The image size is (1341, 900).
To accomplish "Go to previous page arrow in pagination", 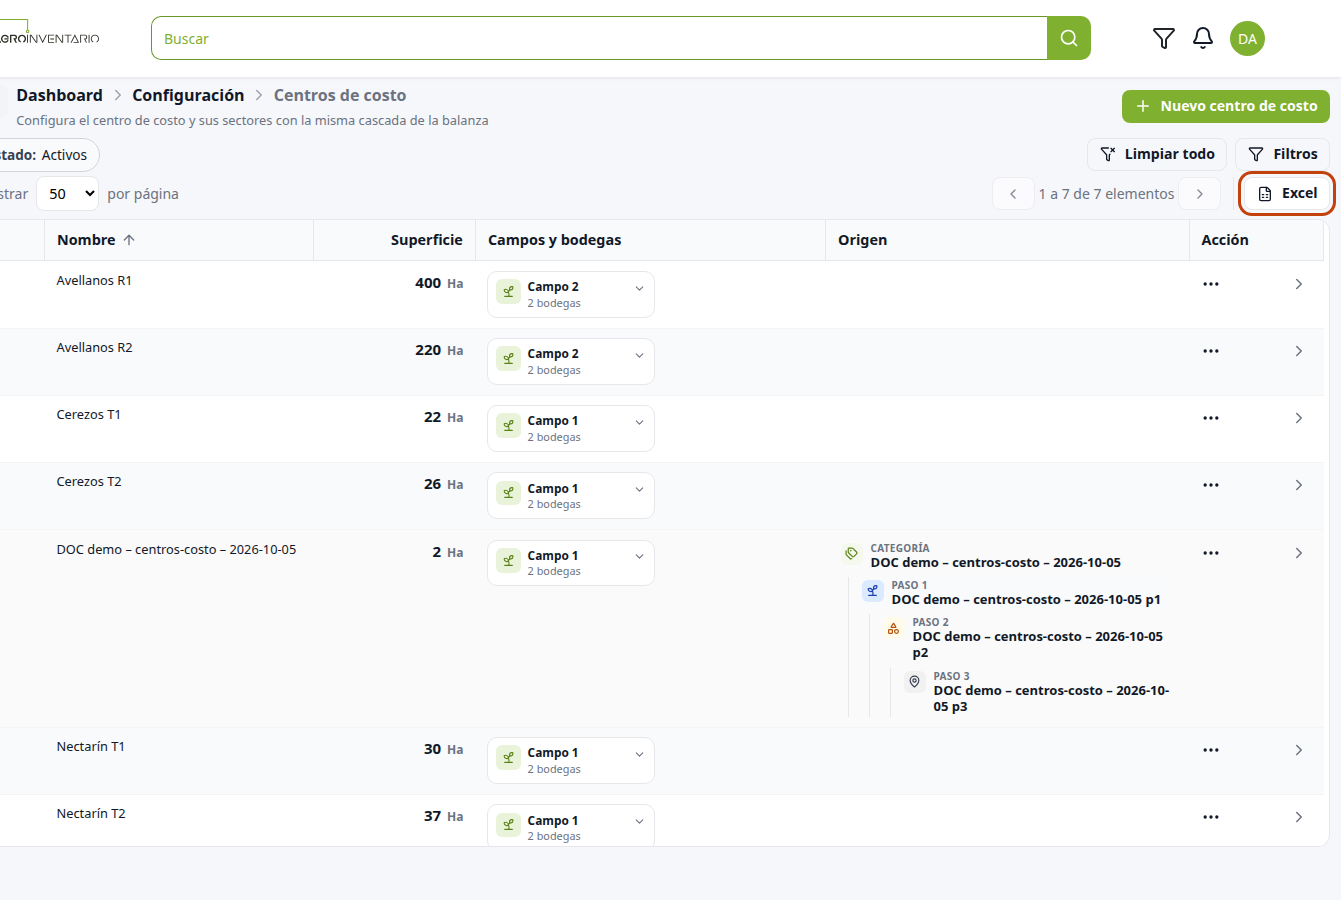I will coord(1013,194).
